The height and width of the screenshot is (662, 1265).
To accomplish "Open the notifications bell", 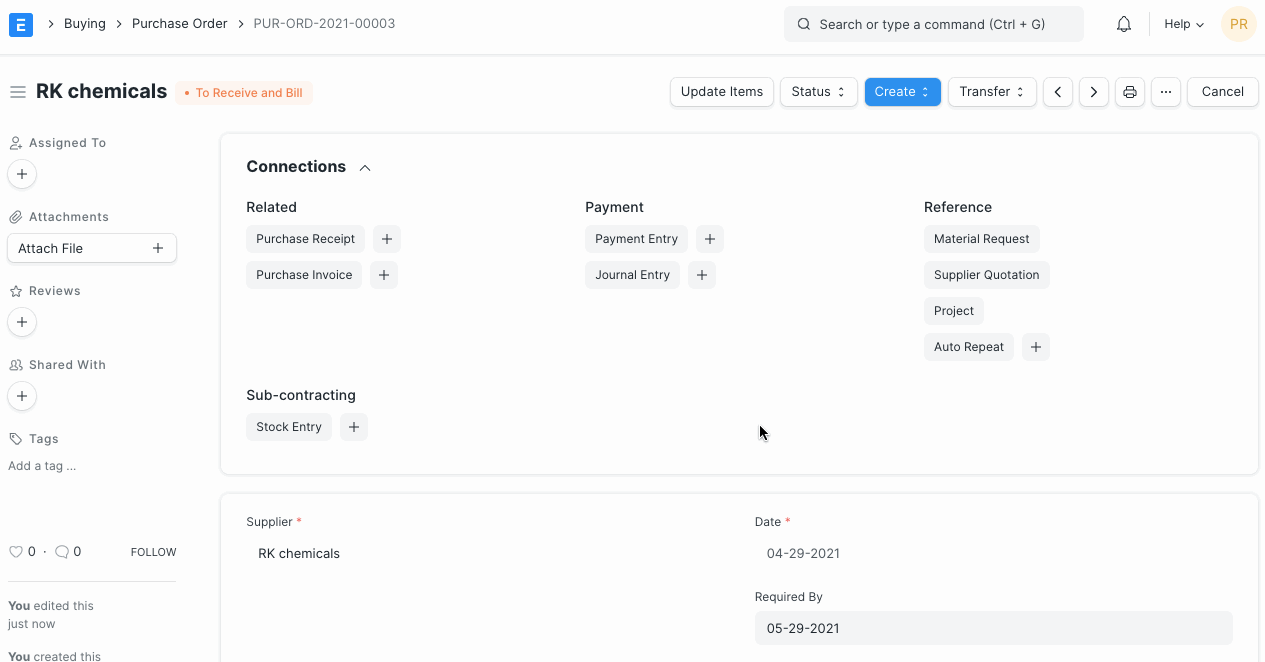I will (x=1123, y=23).
